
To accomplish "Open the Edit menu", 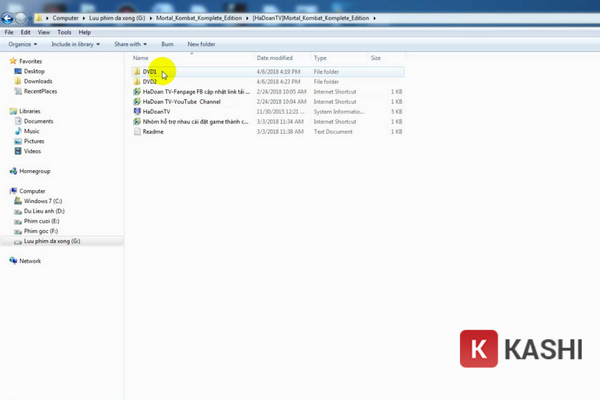I will coord(25,32).
